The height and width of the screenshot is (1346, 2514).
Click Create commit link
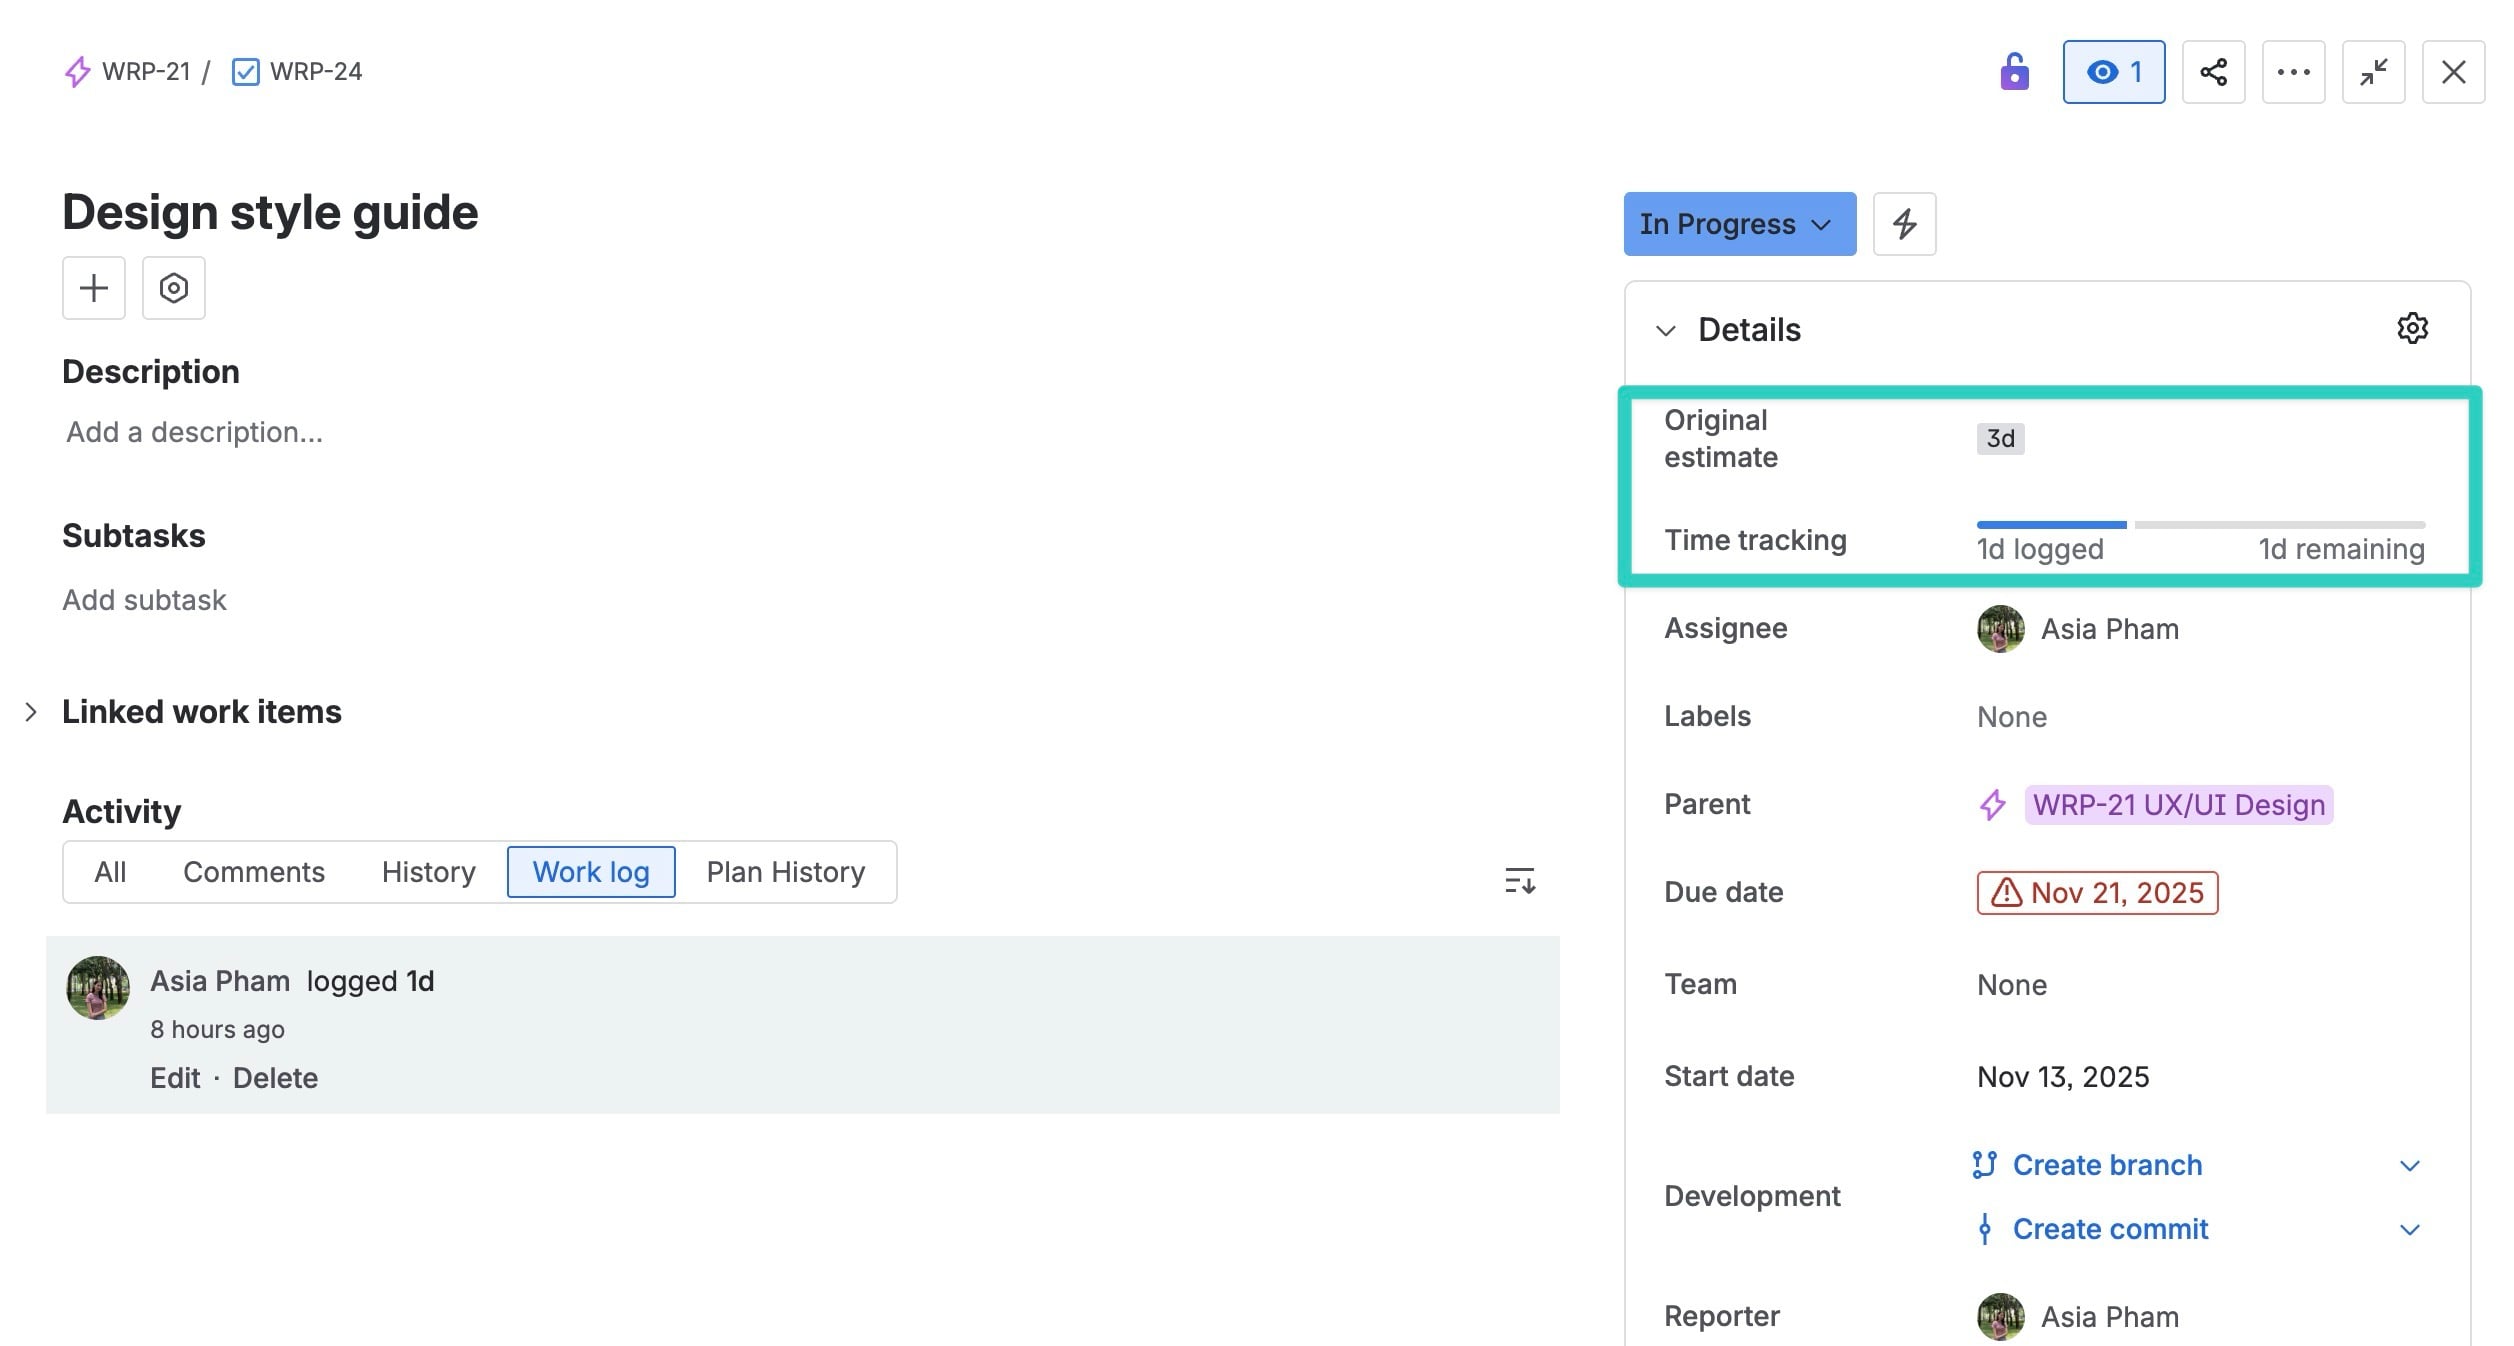pos(2110,1229)
